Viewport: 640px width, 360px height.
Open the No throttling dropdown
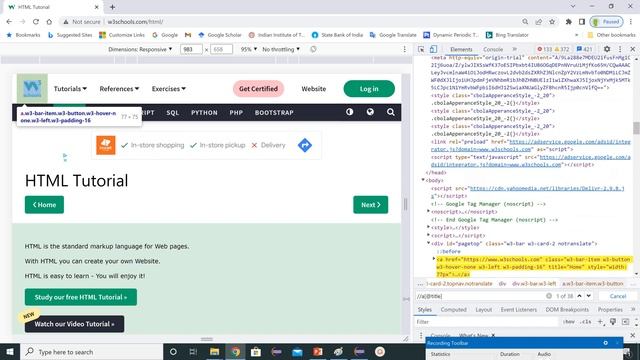click(281, 49)
